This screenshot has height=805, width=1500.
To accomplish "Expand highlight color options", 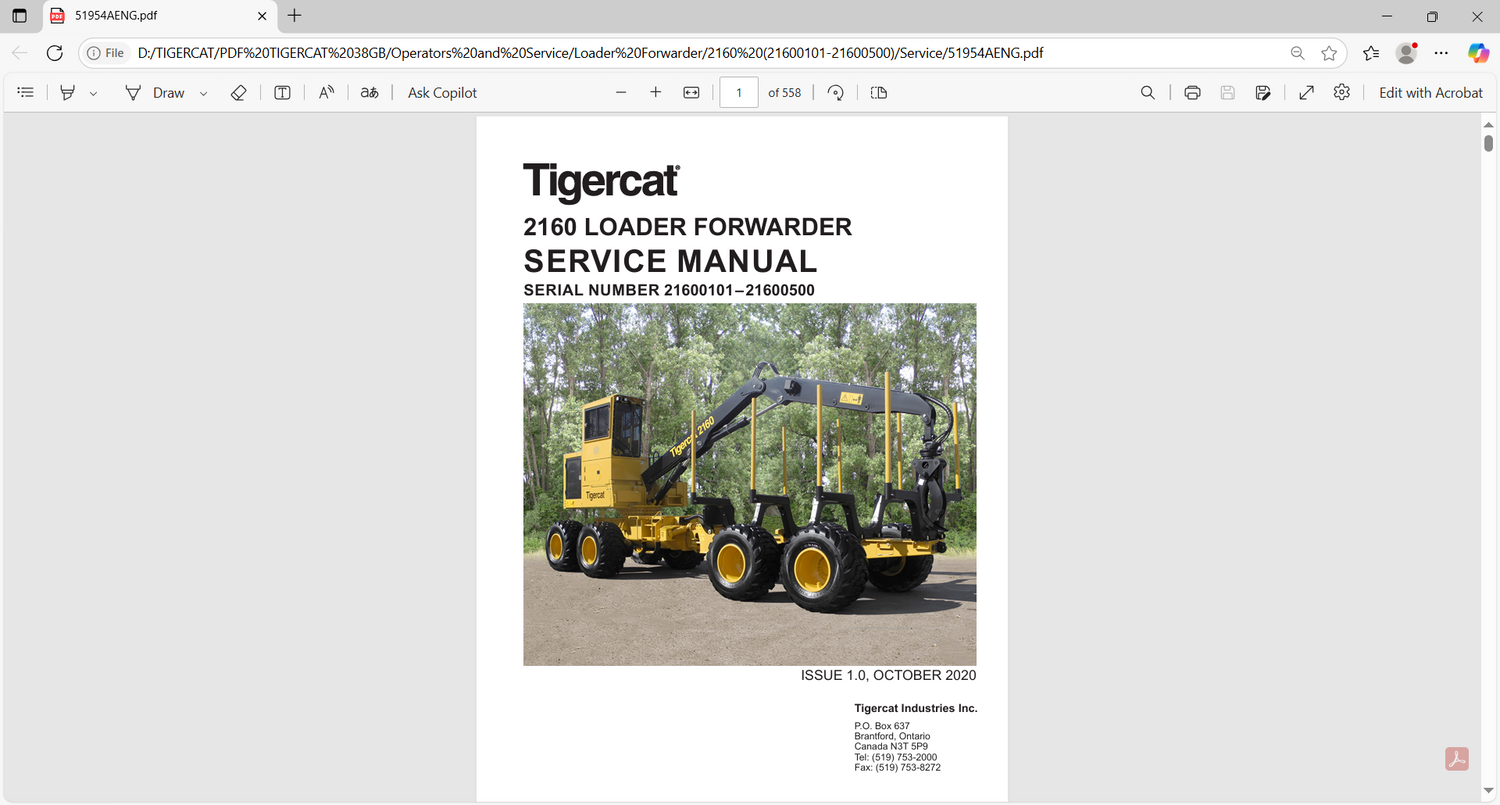I will (x=93, y=93).
